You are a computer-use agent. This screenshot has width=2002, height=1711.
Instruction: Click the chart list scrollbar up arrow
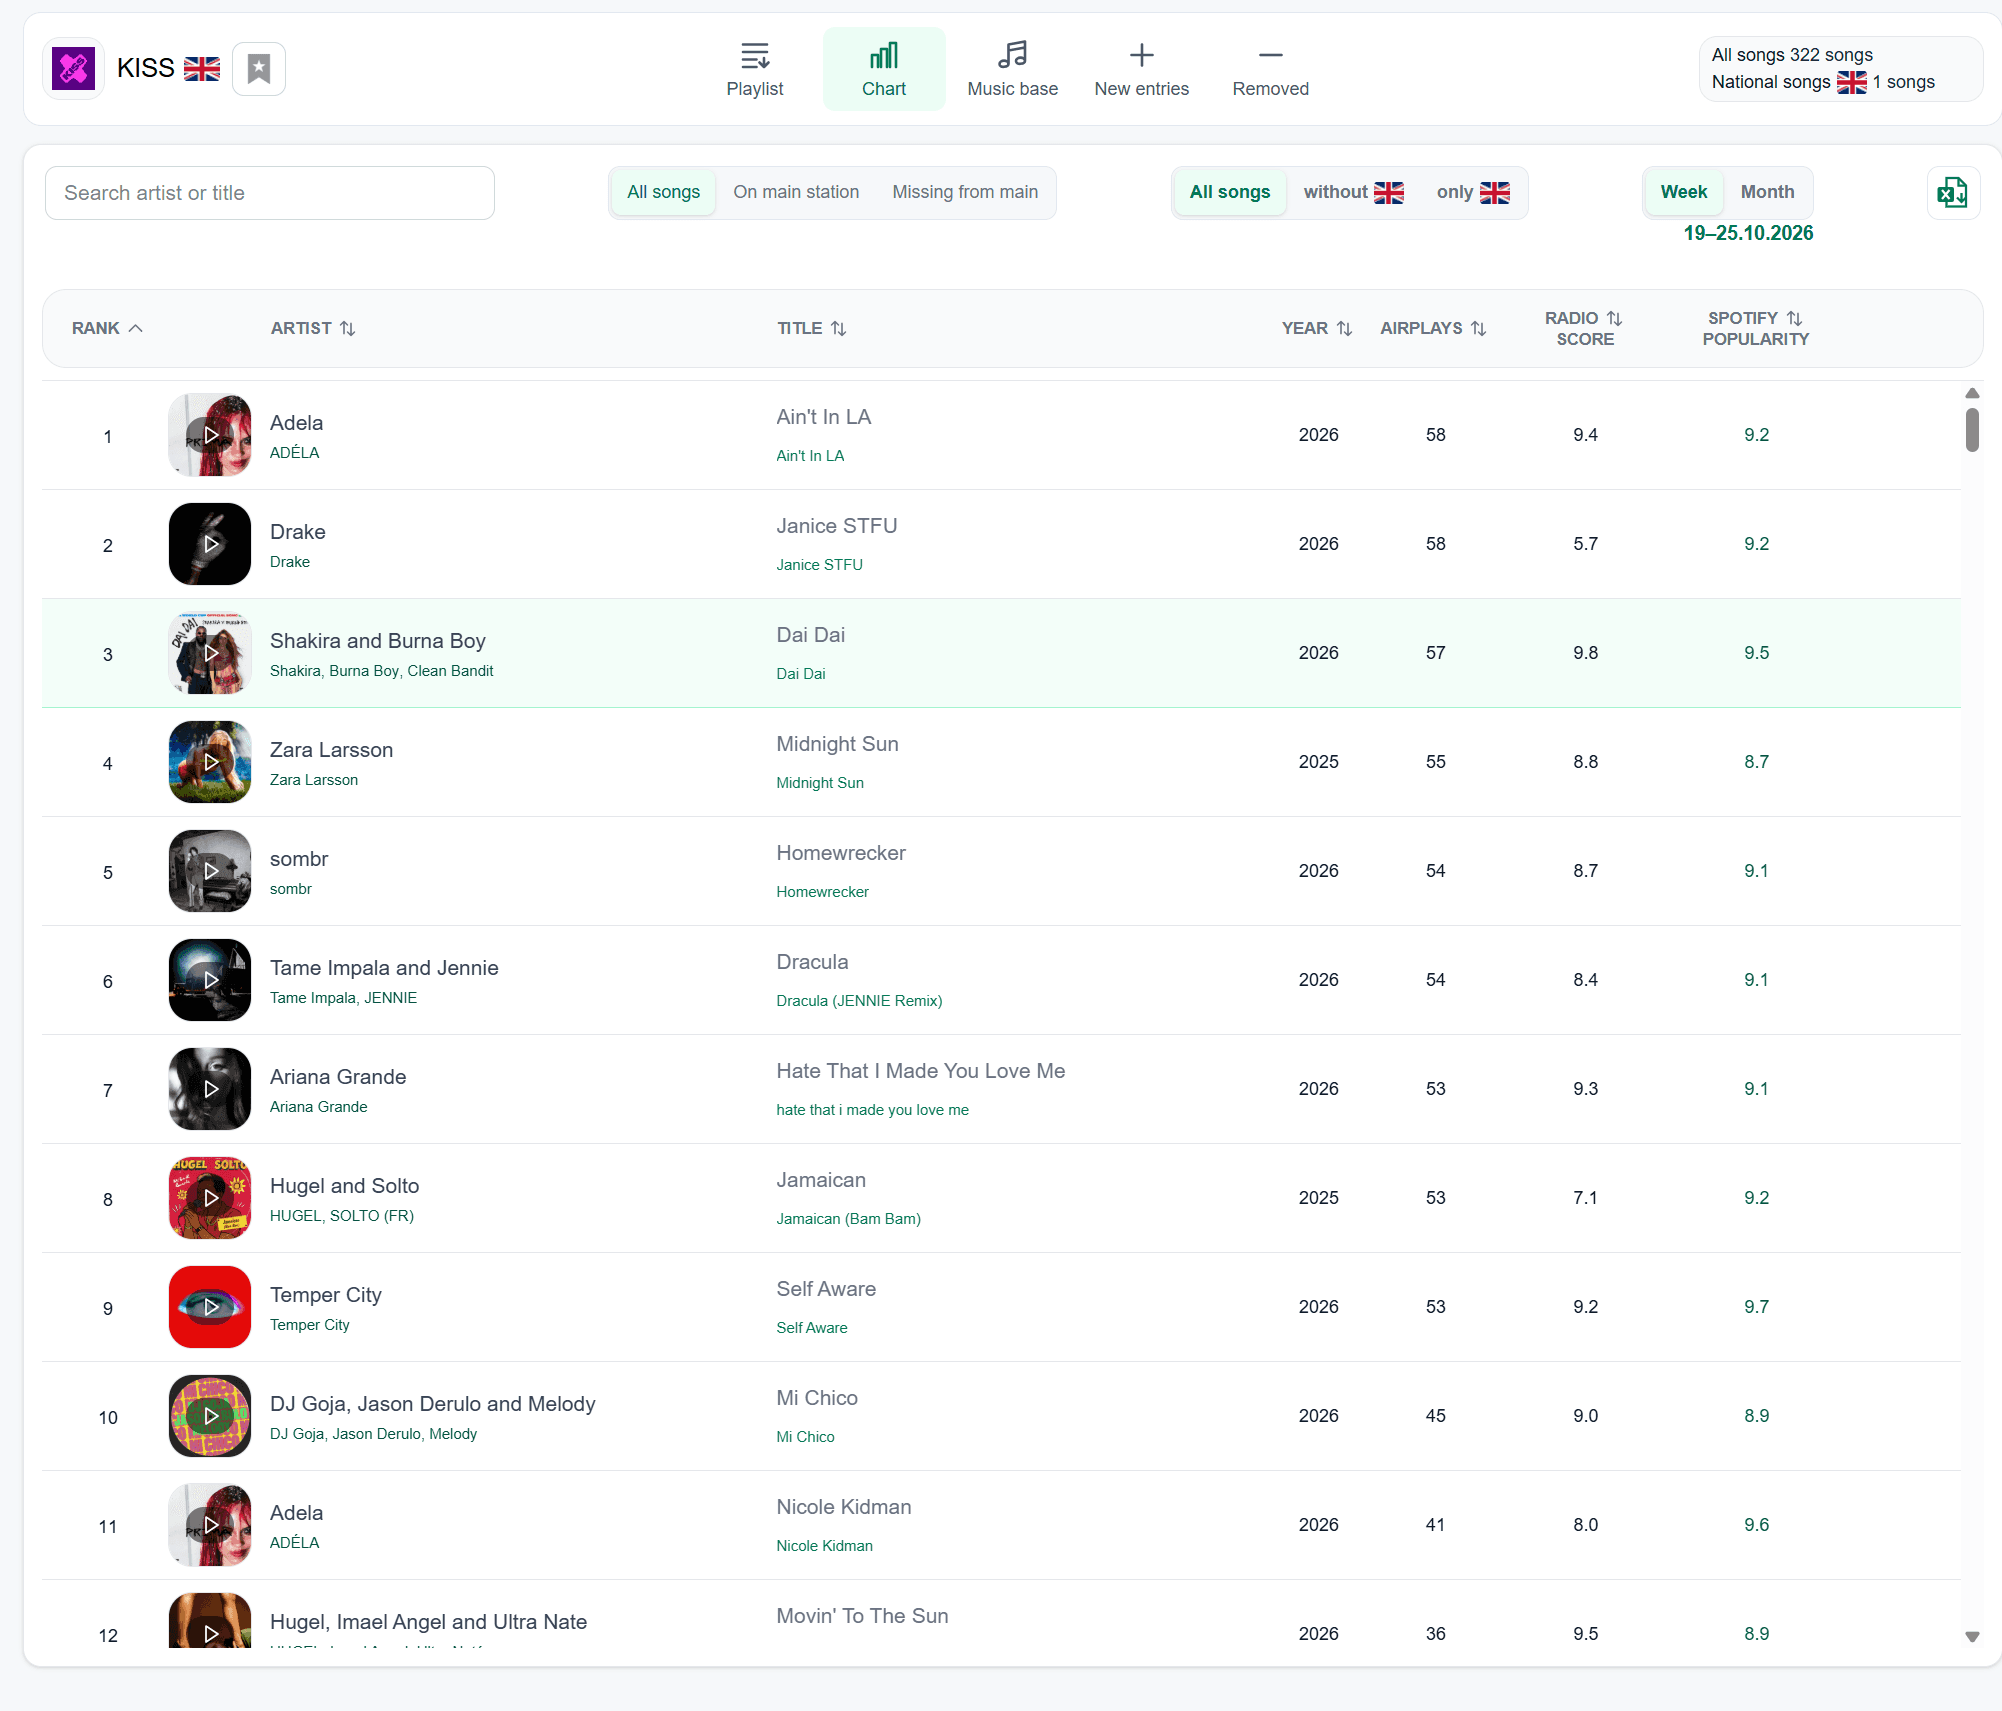click(1972, 393)
